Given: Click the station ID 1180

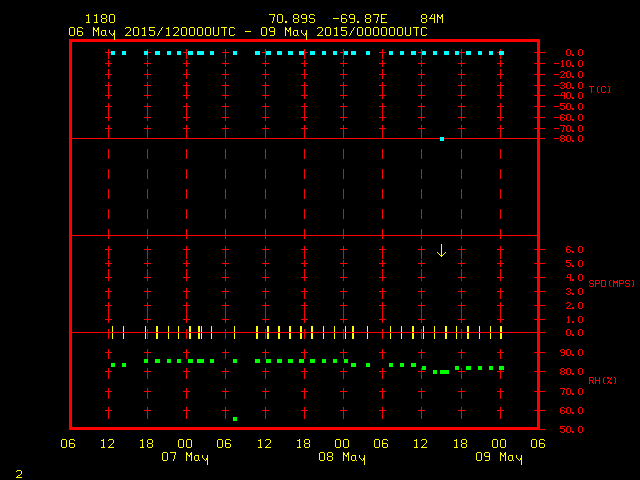Looking at the screenshot, I should (x=99, y=19).
